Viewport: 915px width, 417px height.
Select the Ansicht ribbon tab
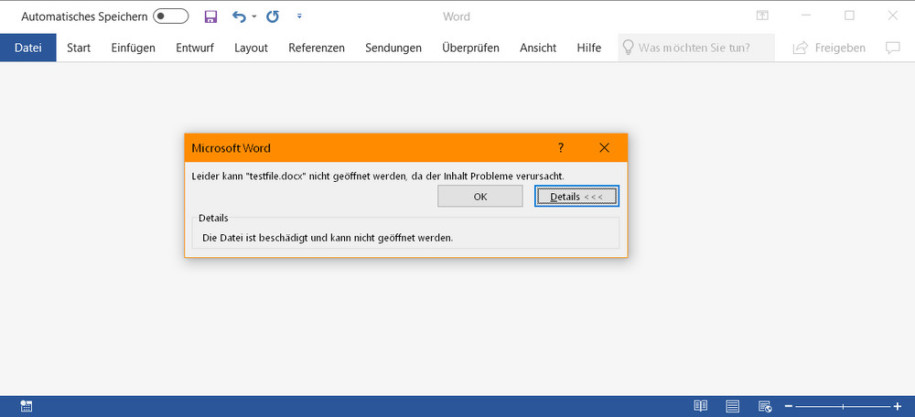click(538, 48)
